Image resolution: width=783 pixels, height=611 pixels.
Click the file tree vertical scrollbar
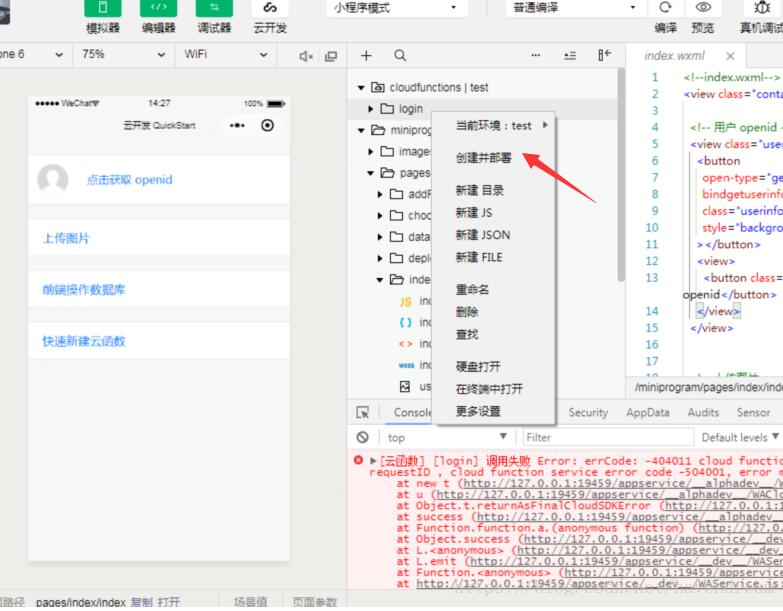tap(621, 175)
